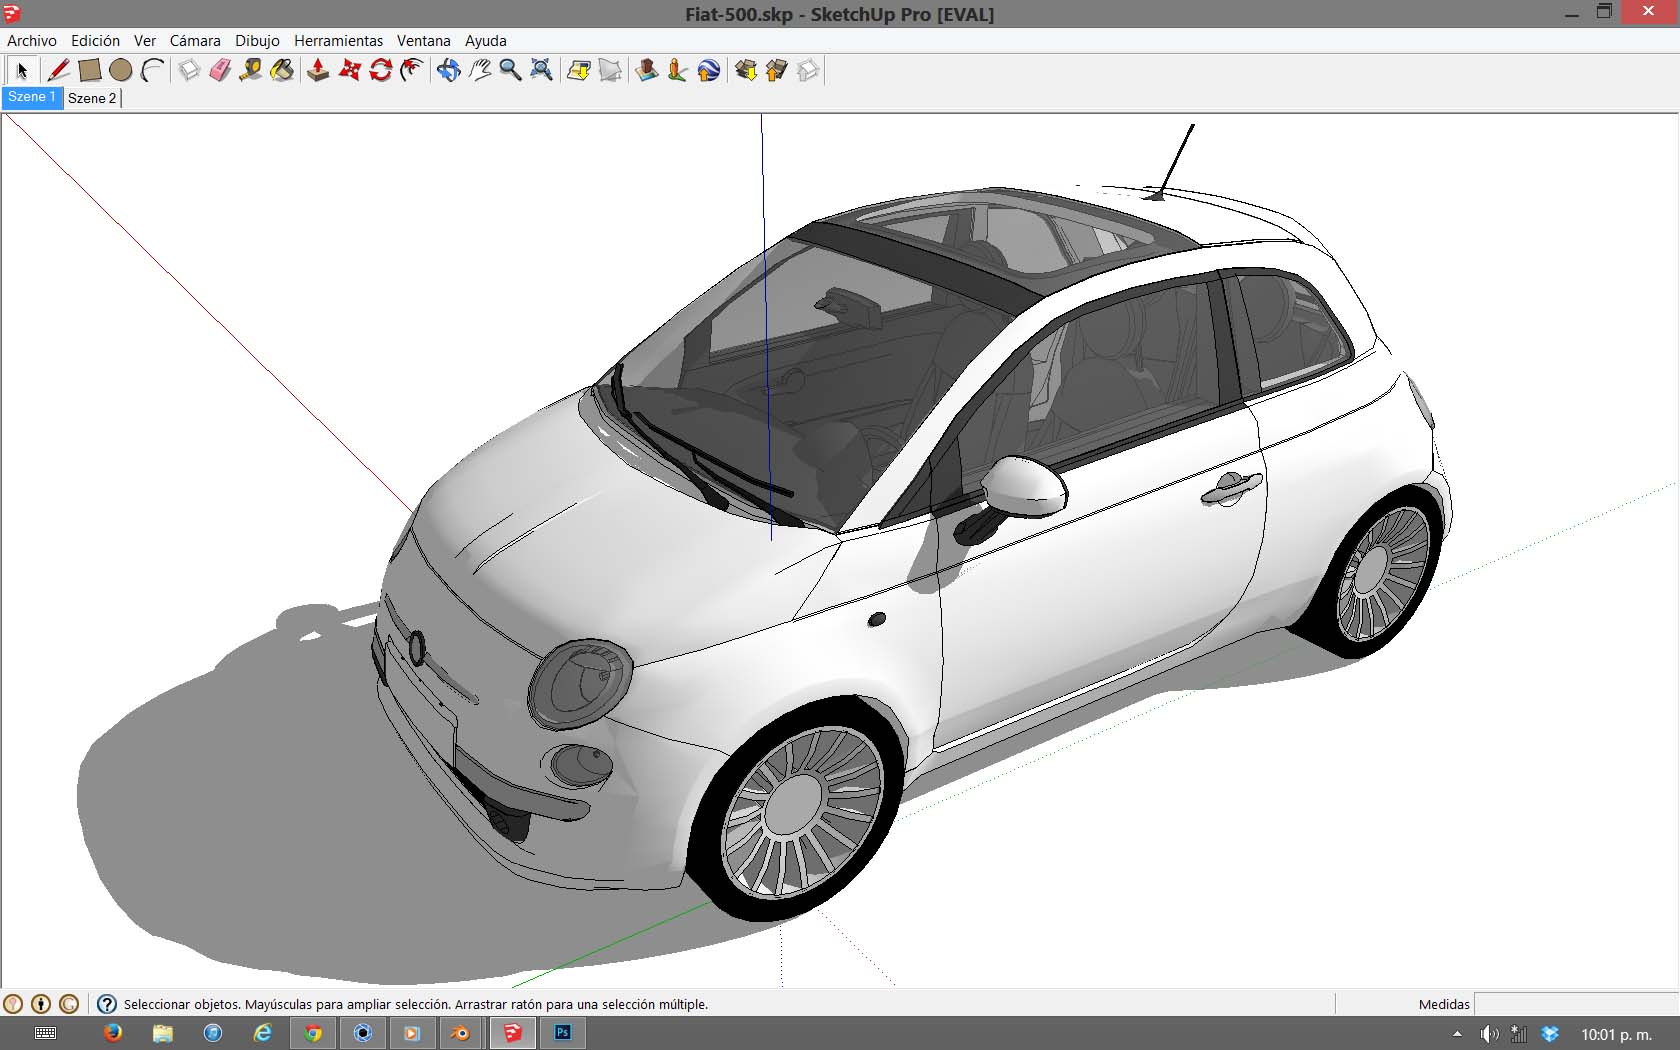Screen dimensions: 1680x1050
Task: Choose the Move tool with red arrows
Action: click(349, 70)
